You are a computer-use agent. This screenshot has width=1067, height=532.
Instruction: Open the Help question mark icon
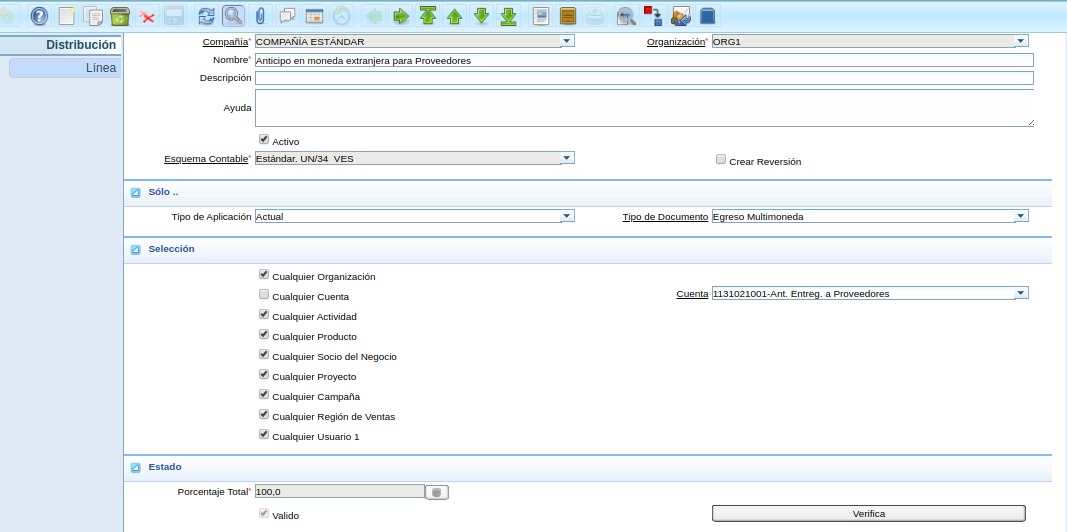39,15
